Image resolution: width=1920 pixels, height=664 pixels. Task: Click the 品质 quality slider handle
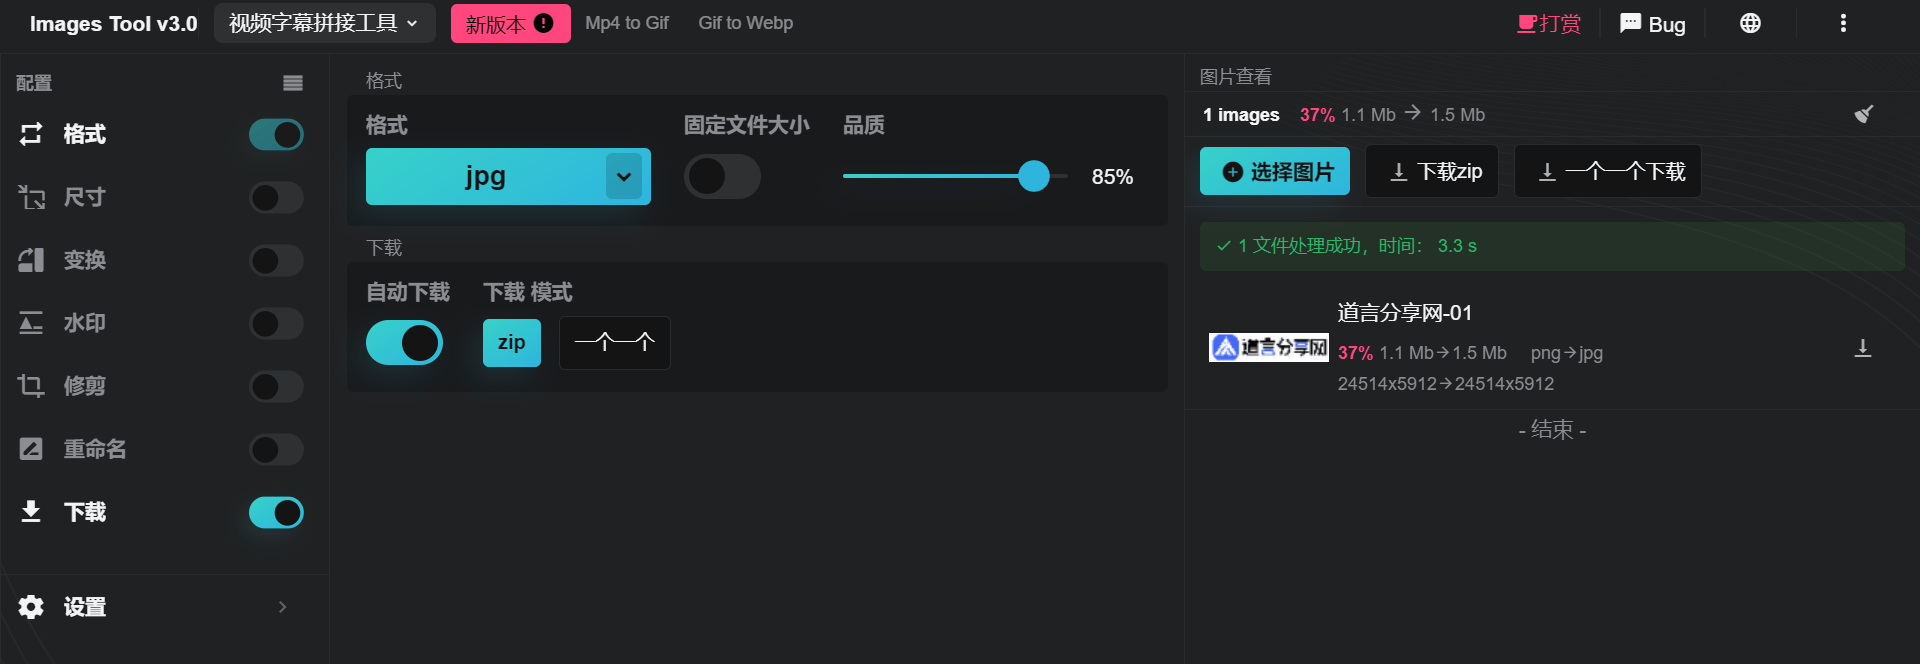[1034, 176]
